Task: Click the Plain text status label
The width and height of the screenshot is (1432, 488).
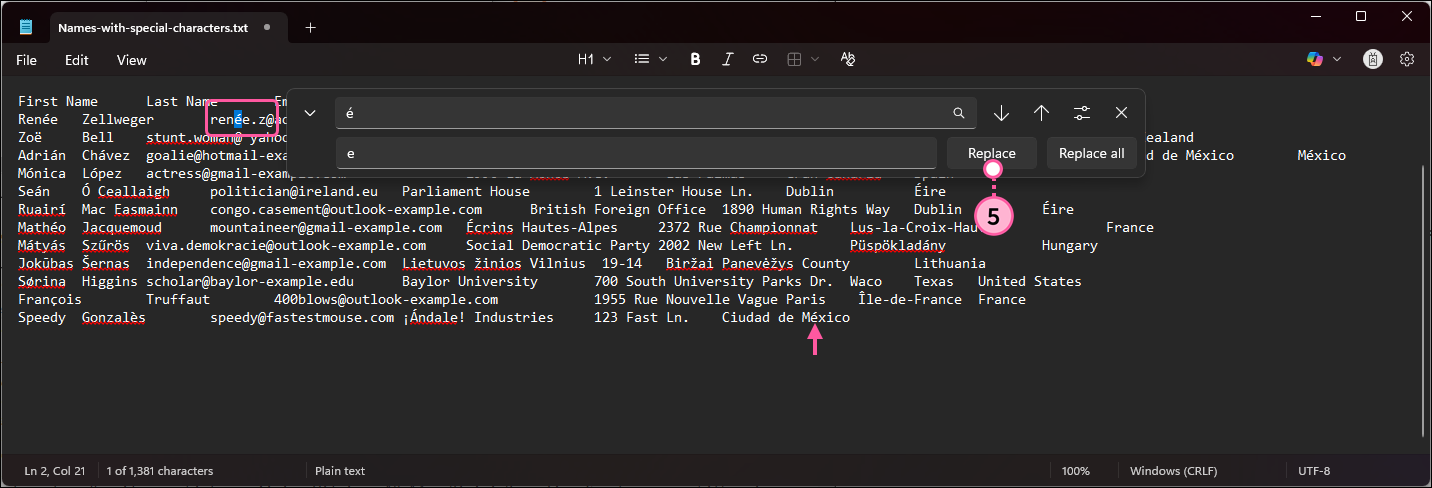Action: 340,471
